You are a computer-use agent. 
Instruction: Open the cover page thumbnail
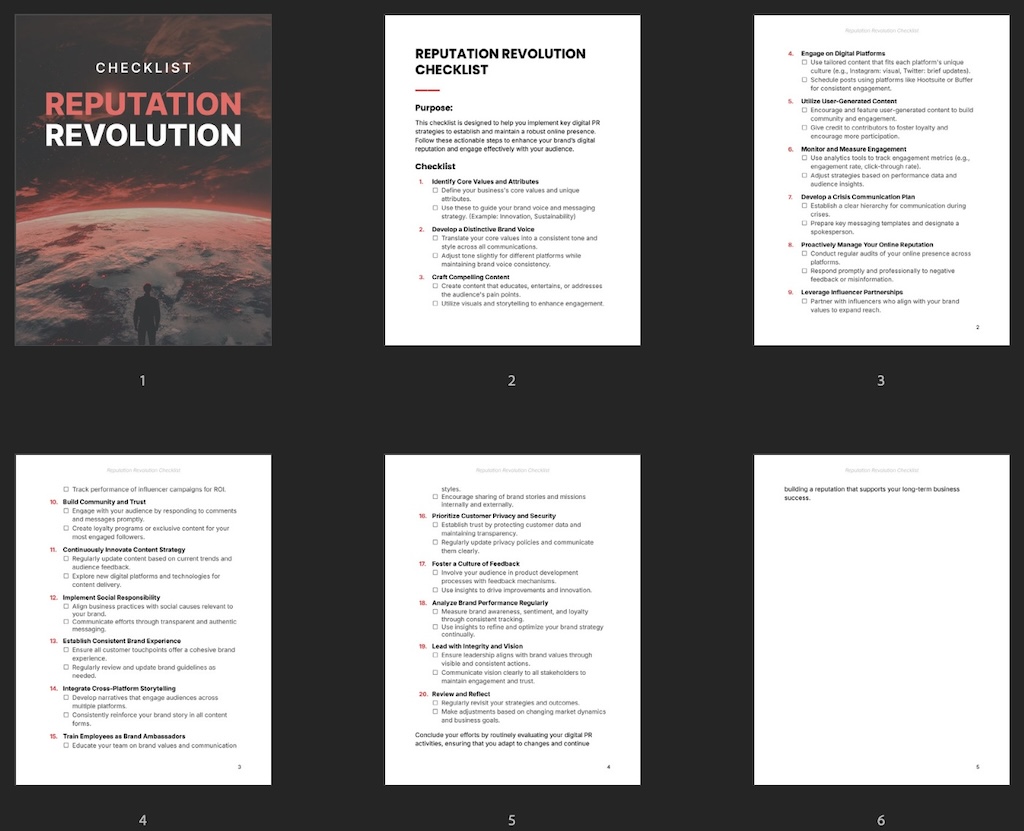(142, 178)
